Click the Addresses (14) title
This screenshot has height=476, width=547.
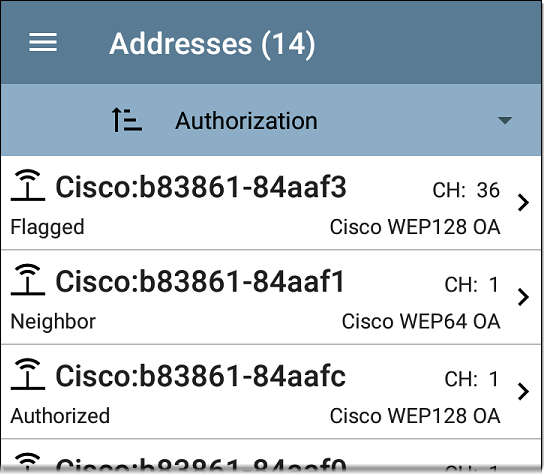click(212, 44)
